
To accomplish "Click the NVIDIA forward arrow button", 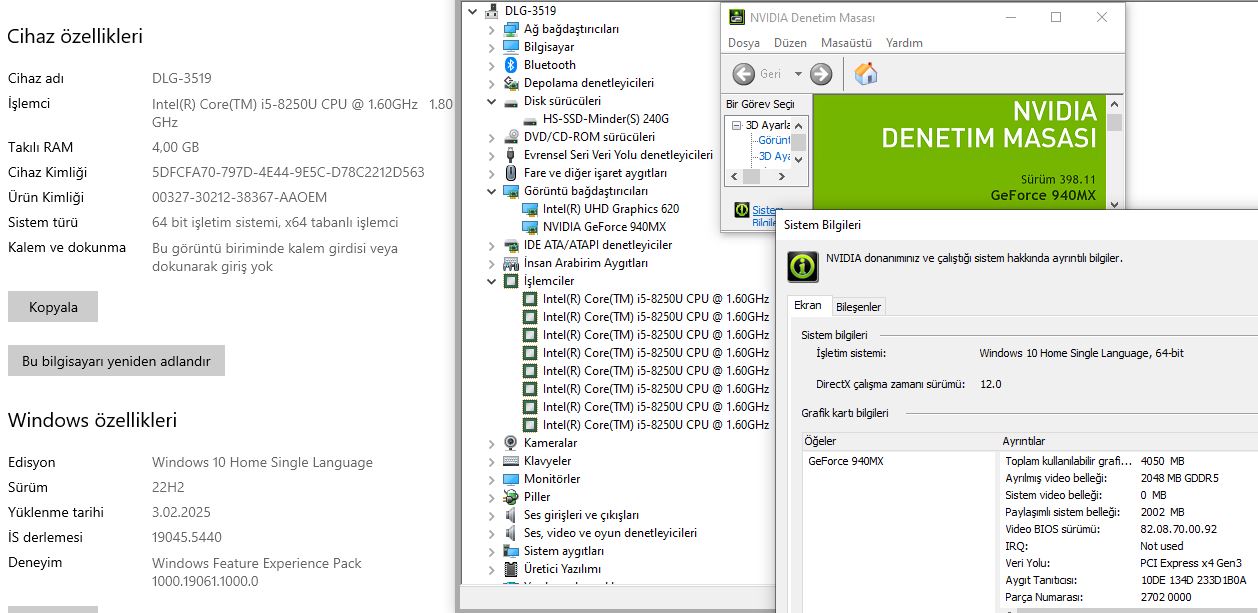I will pos(821,74).
